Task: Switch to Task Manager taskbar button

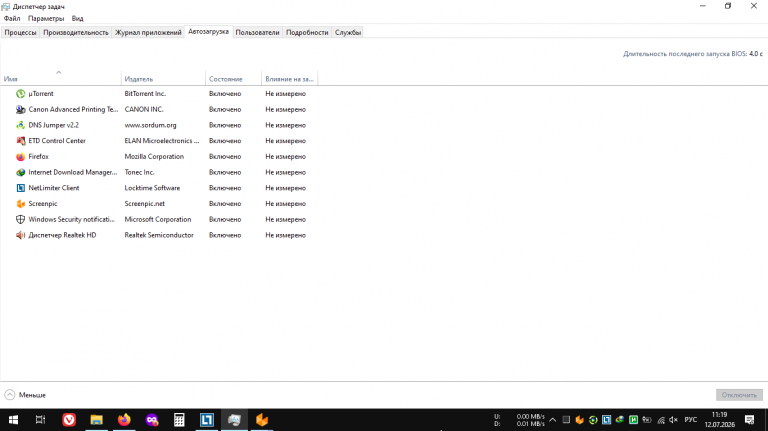Action: tap(234, 420)
